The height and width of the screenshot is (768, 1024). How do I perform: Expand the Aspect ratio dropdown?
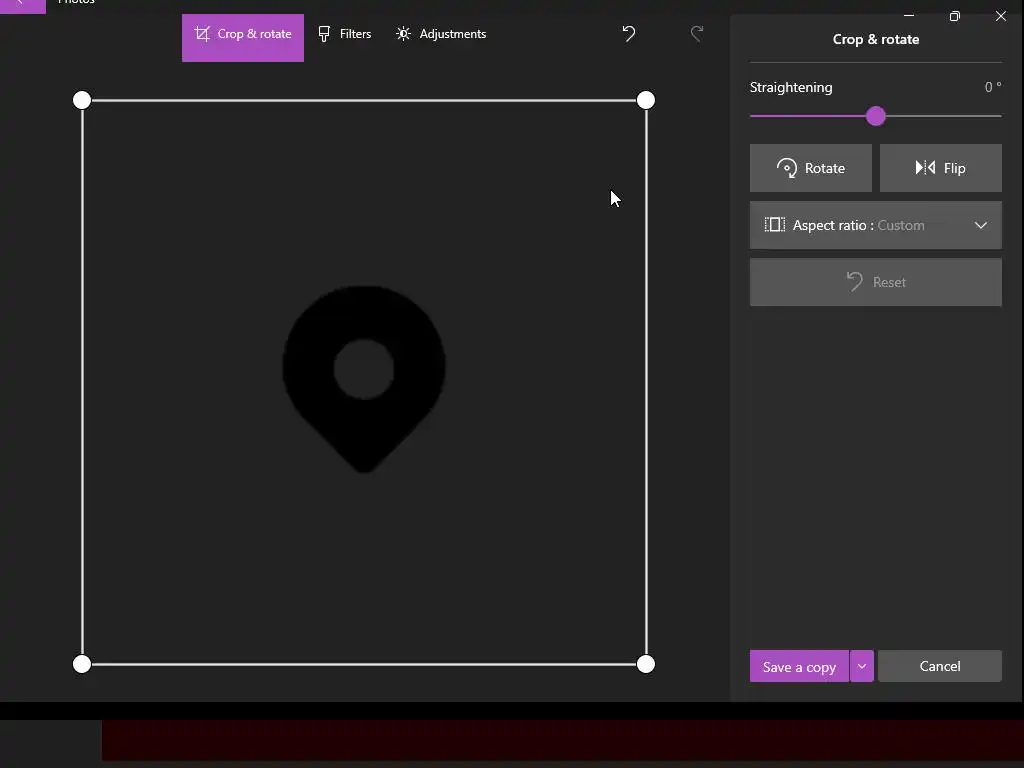click(876, 225)
